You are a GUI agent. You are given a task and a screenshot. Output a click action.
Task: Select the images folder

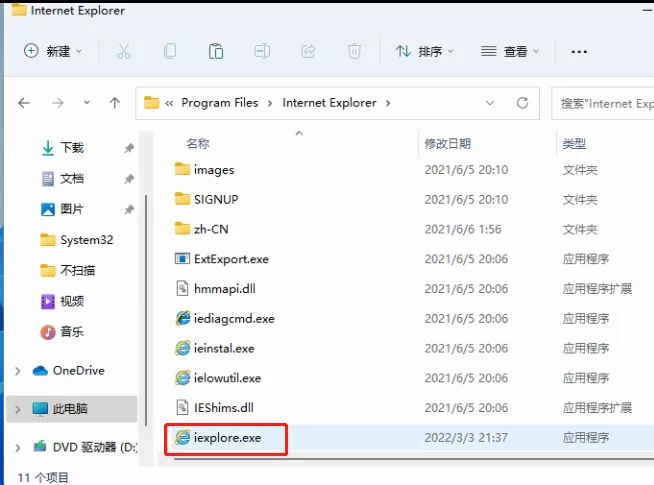pos(204,170)
